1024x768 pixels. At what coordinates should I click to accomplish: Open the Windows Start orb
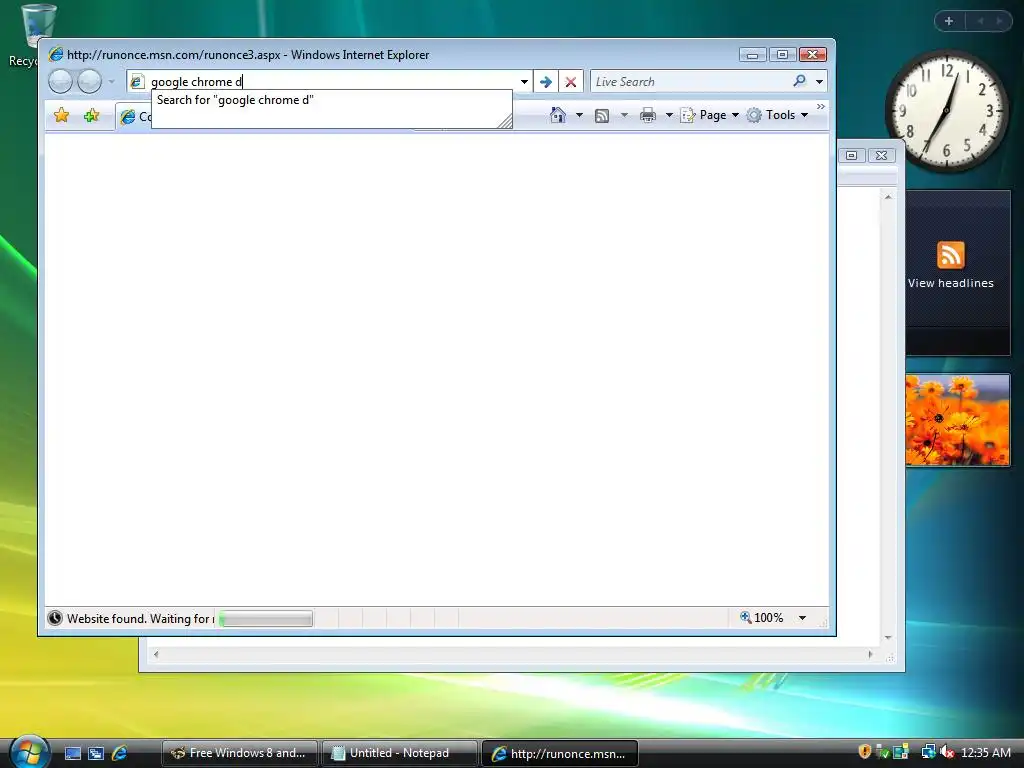coord(29,751)
